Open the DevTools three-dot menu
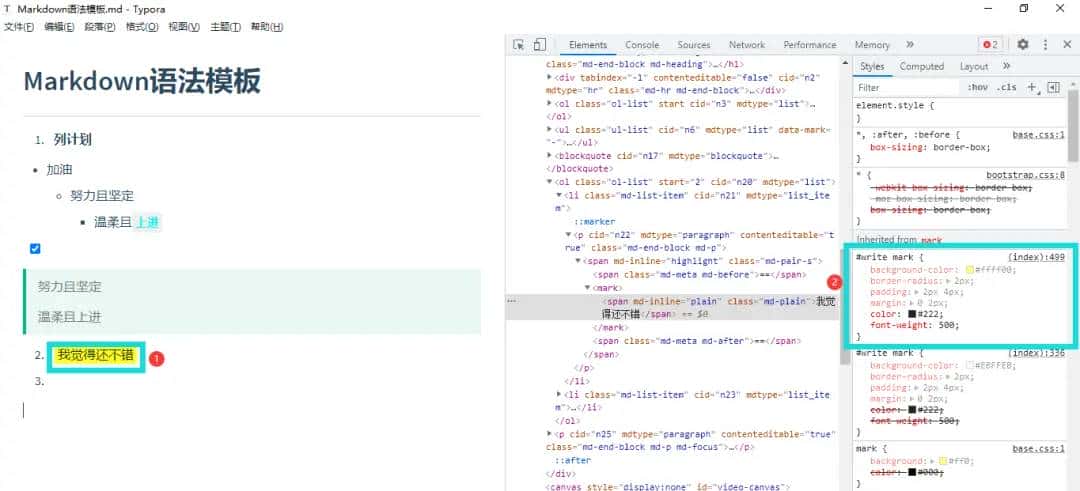The image size is (1080, 491). 1045,45
